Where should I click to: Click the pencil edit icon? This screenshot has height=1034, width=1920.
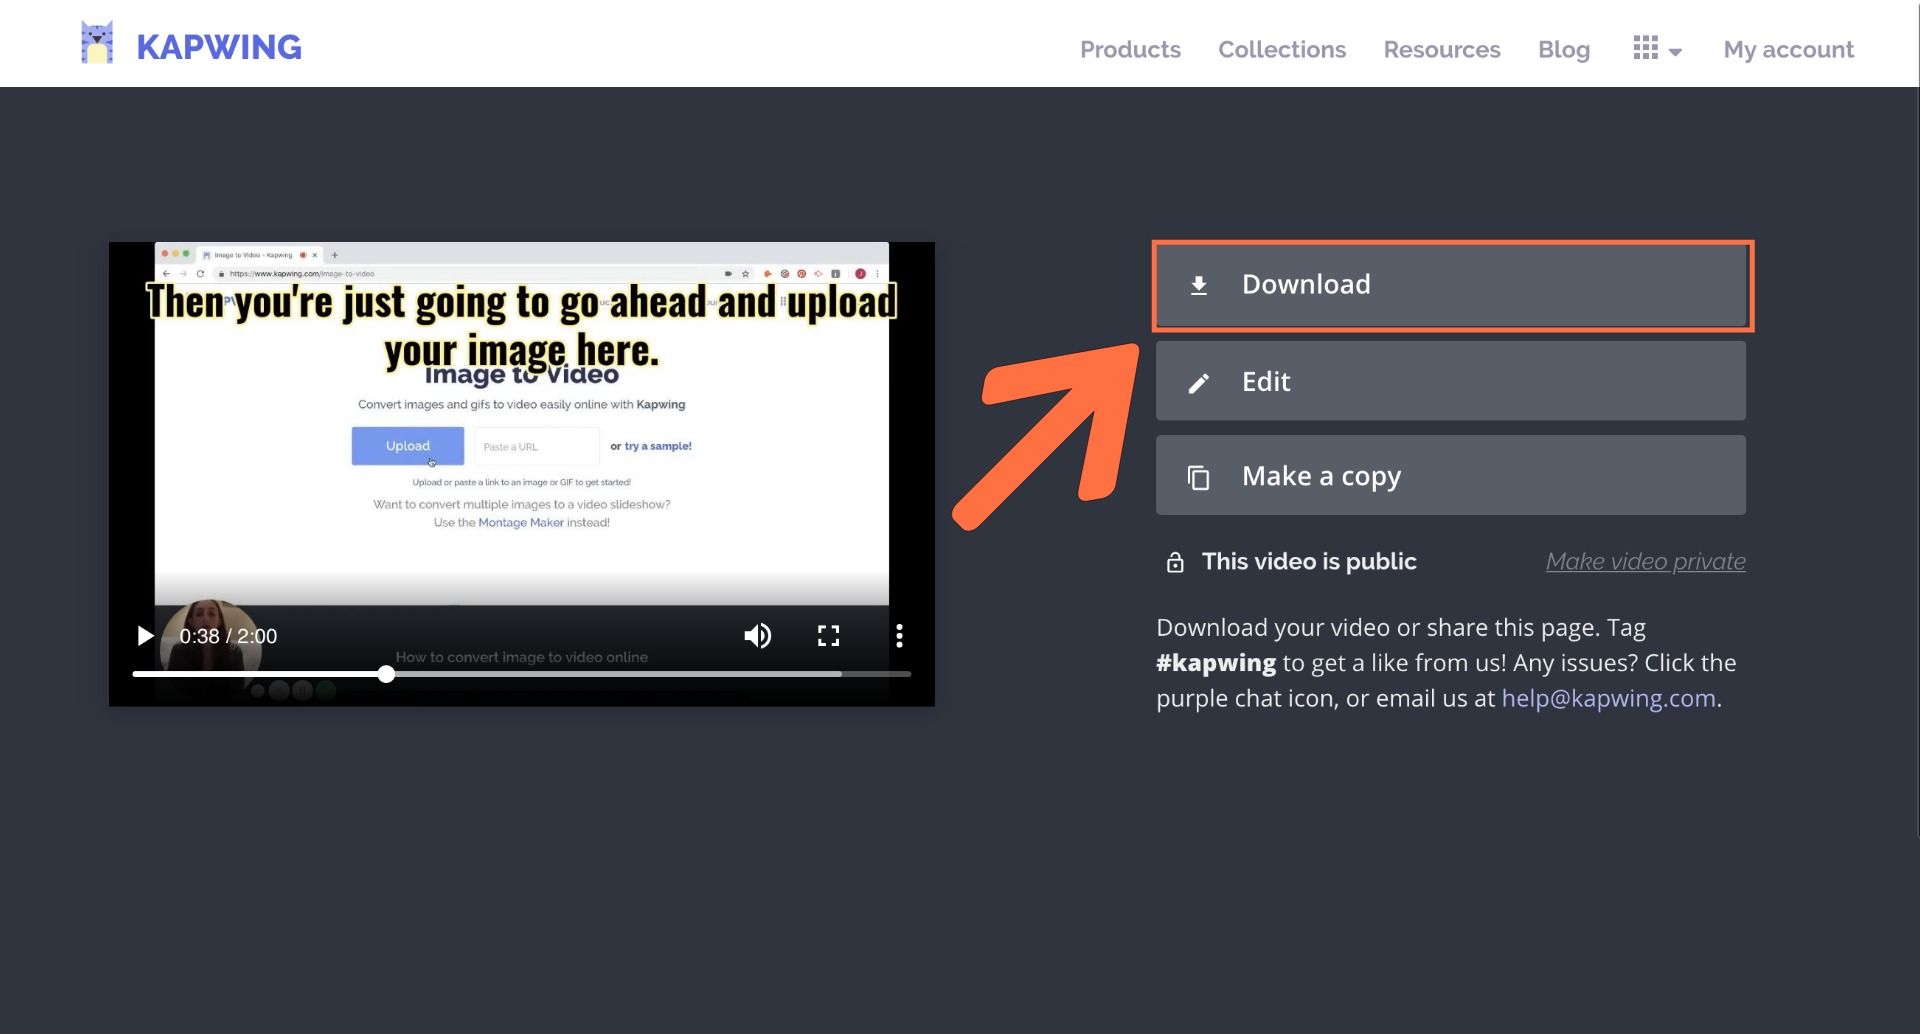(1198, 383)
